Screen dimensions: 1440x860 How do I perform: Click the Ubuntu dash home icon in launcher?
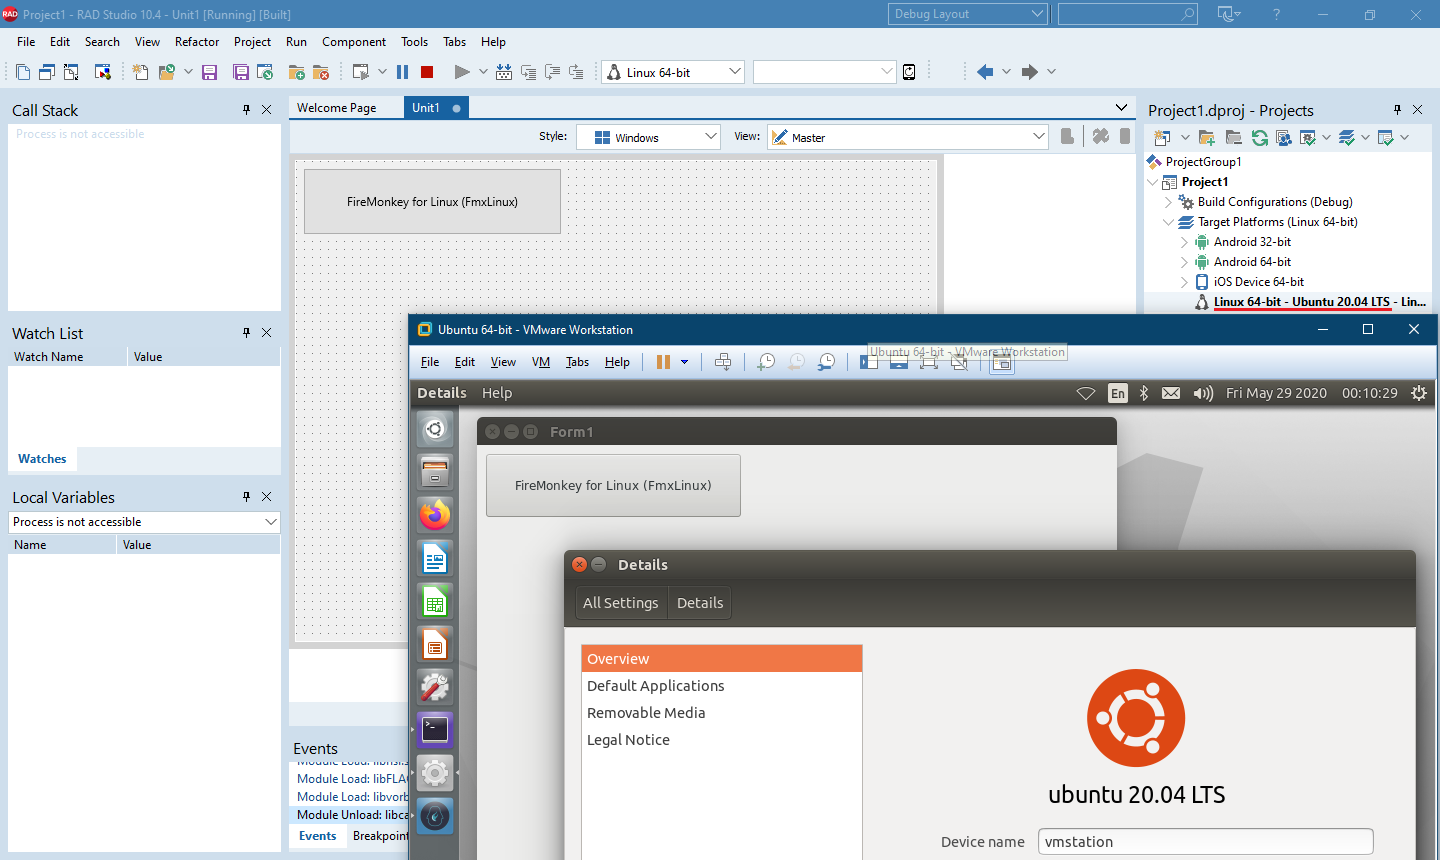pyautogui.click(x=435, y=430)
